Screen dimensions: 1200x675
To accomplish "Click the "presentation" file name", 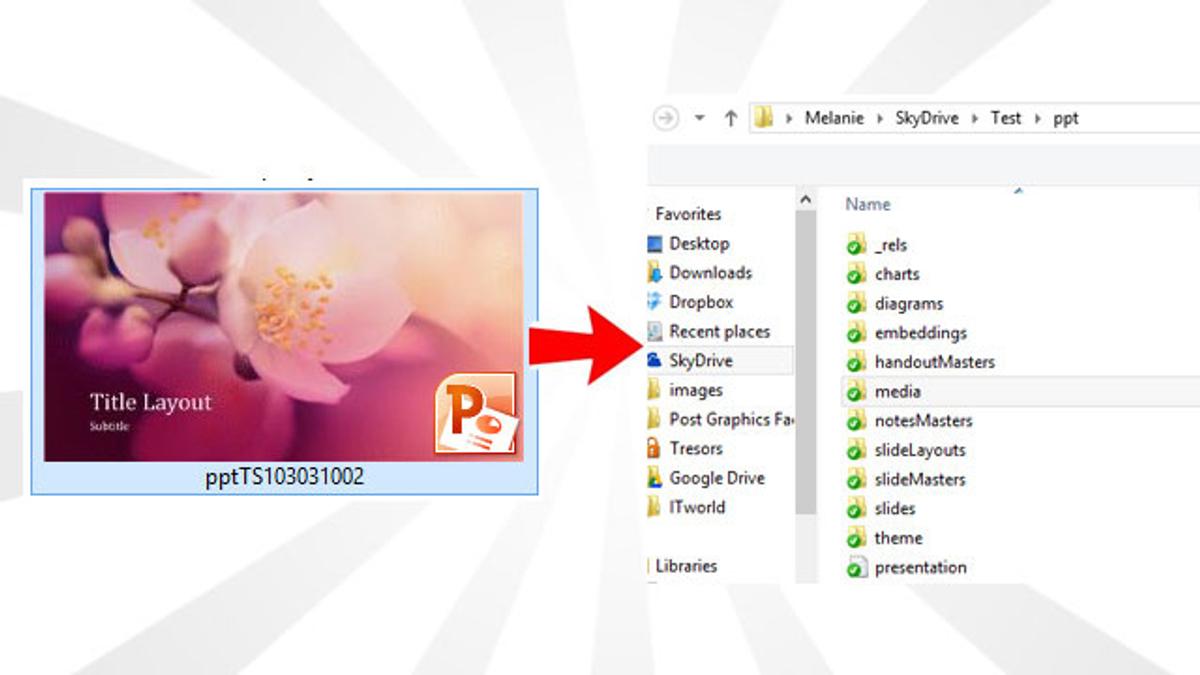I will (x=921, y=568).
